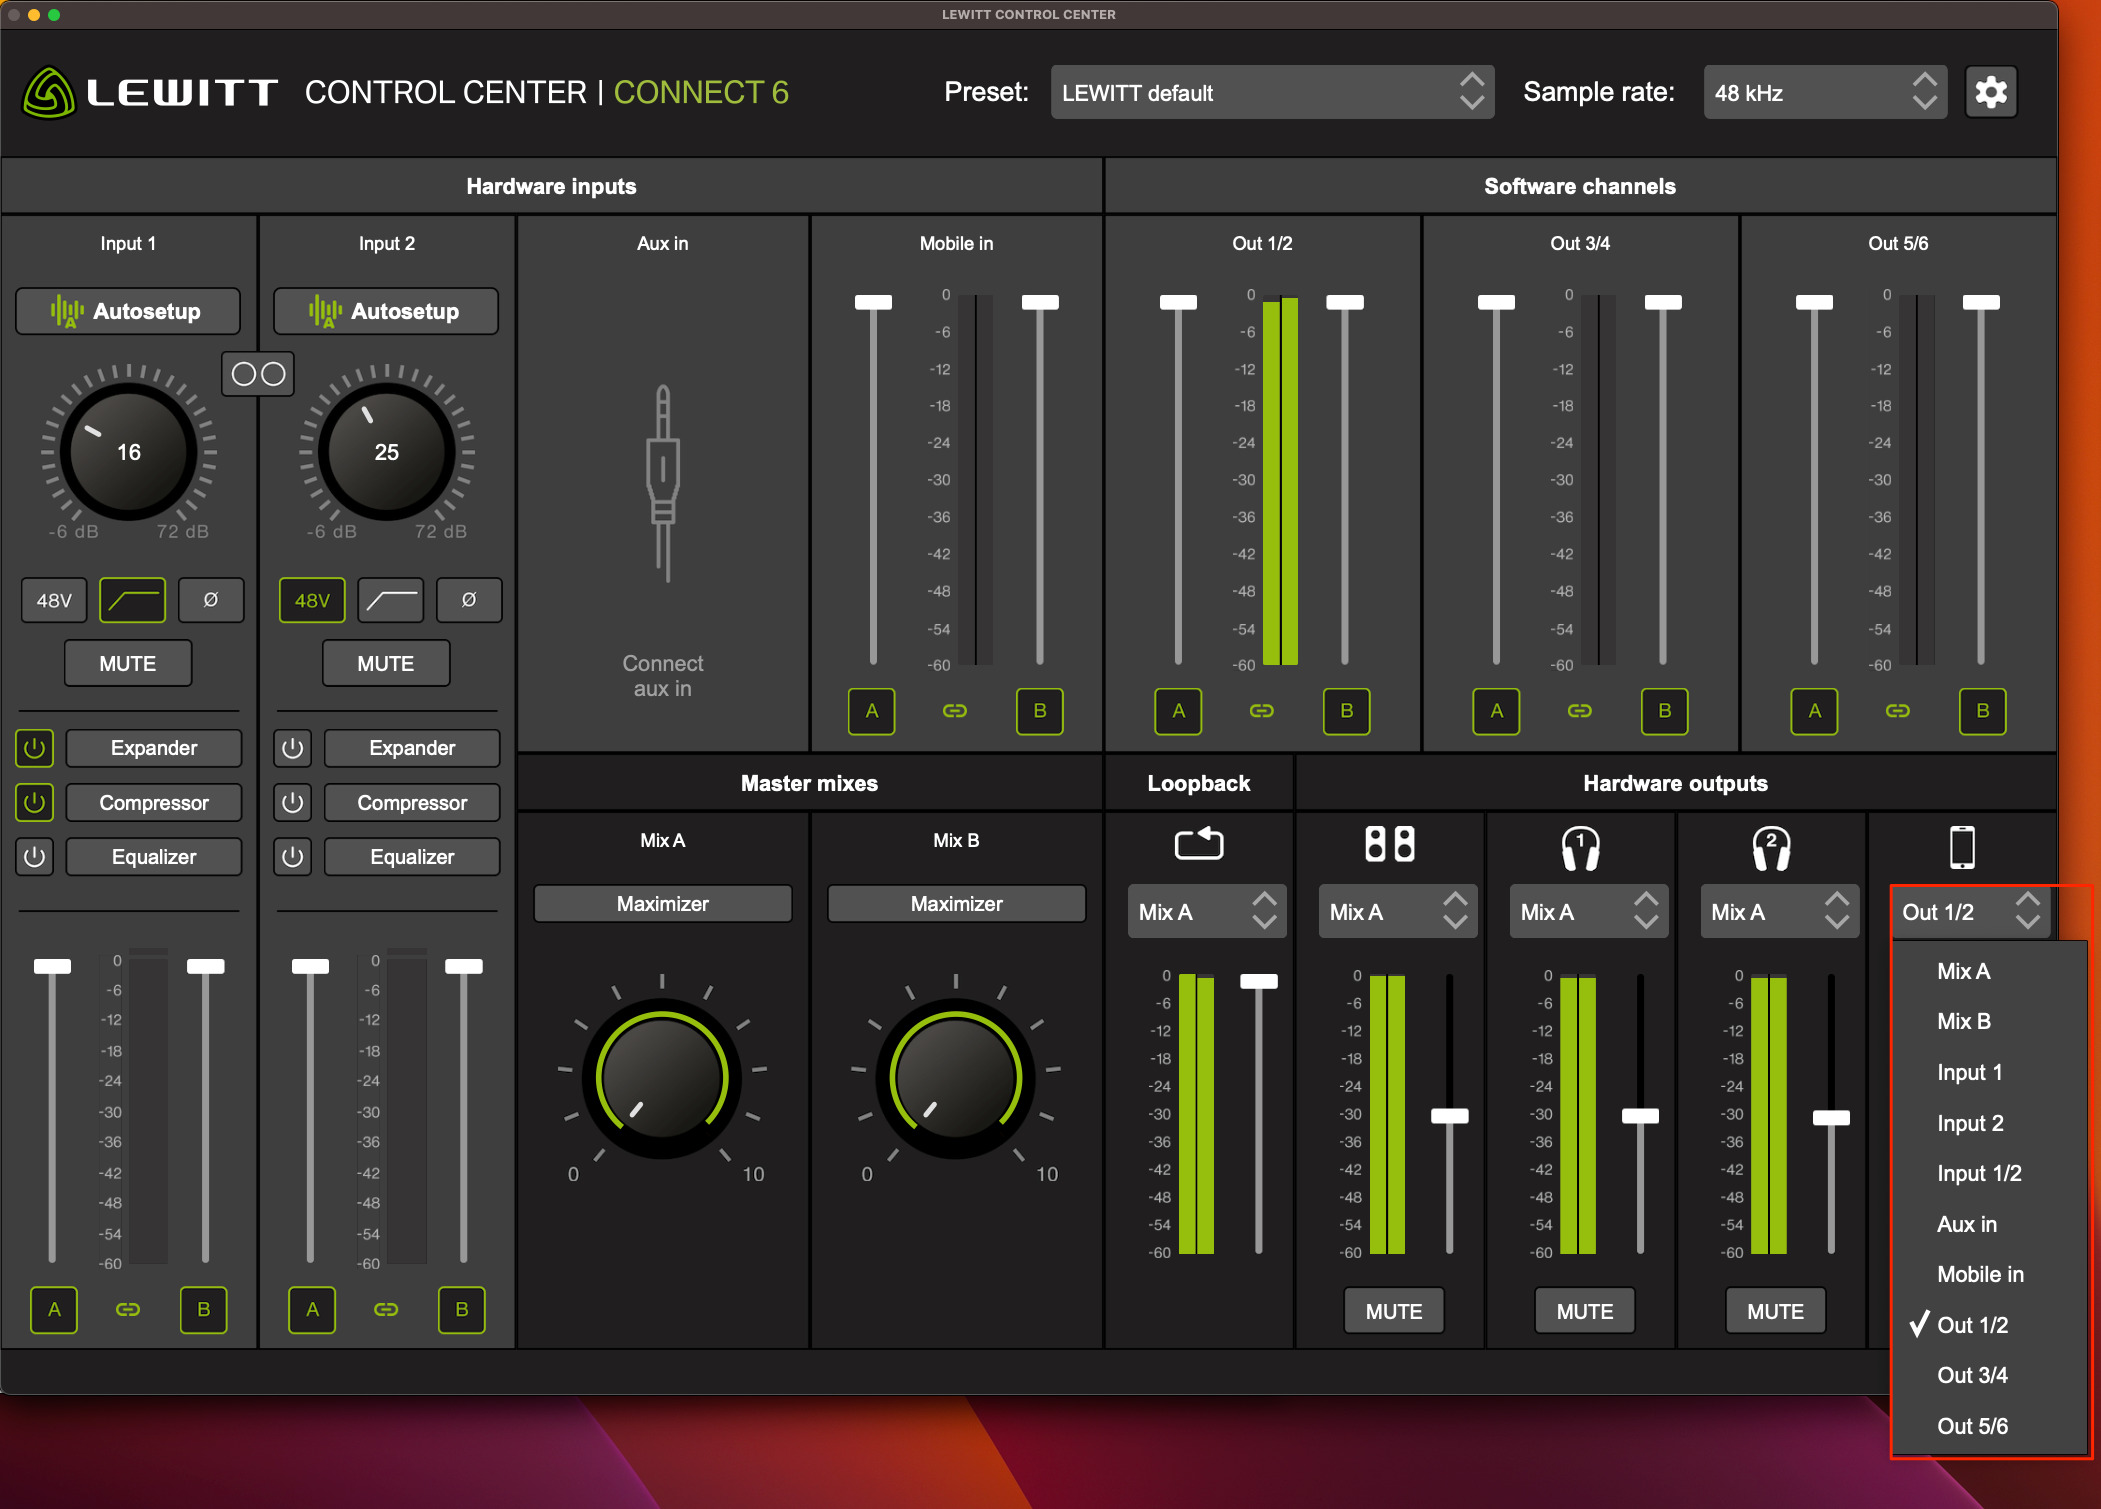Viewport: 2101px width, 1509px height.
Task: Click the stereo link icon between Input 1 and 2
Action: [x=258, y=374]
